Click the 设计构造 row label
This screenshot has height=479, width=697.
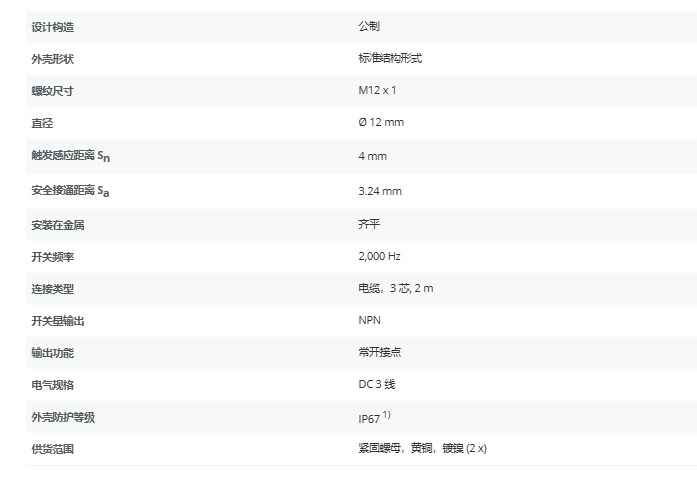point(52,26)
